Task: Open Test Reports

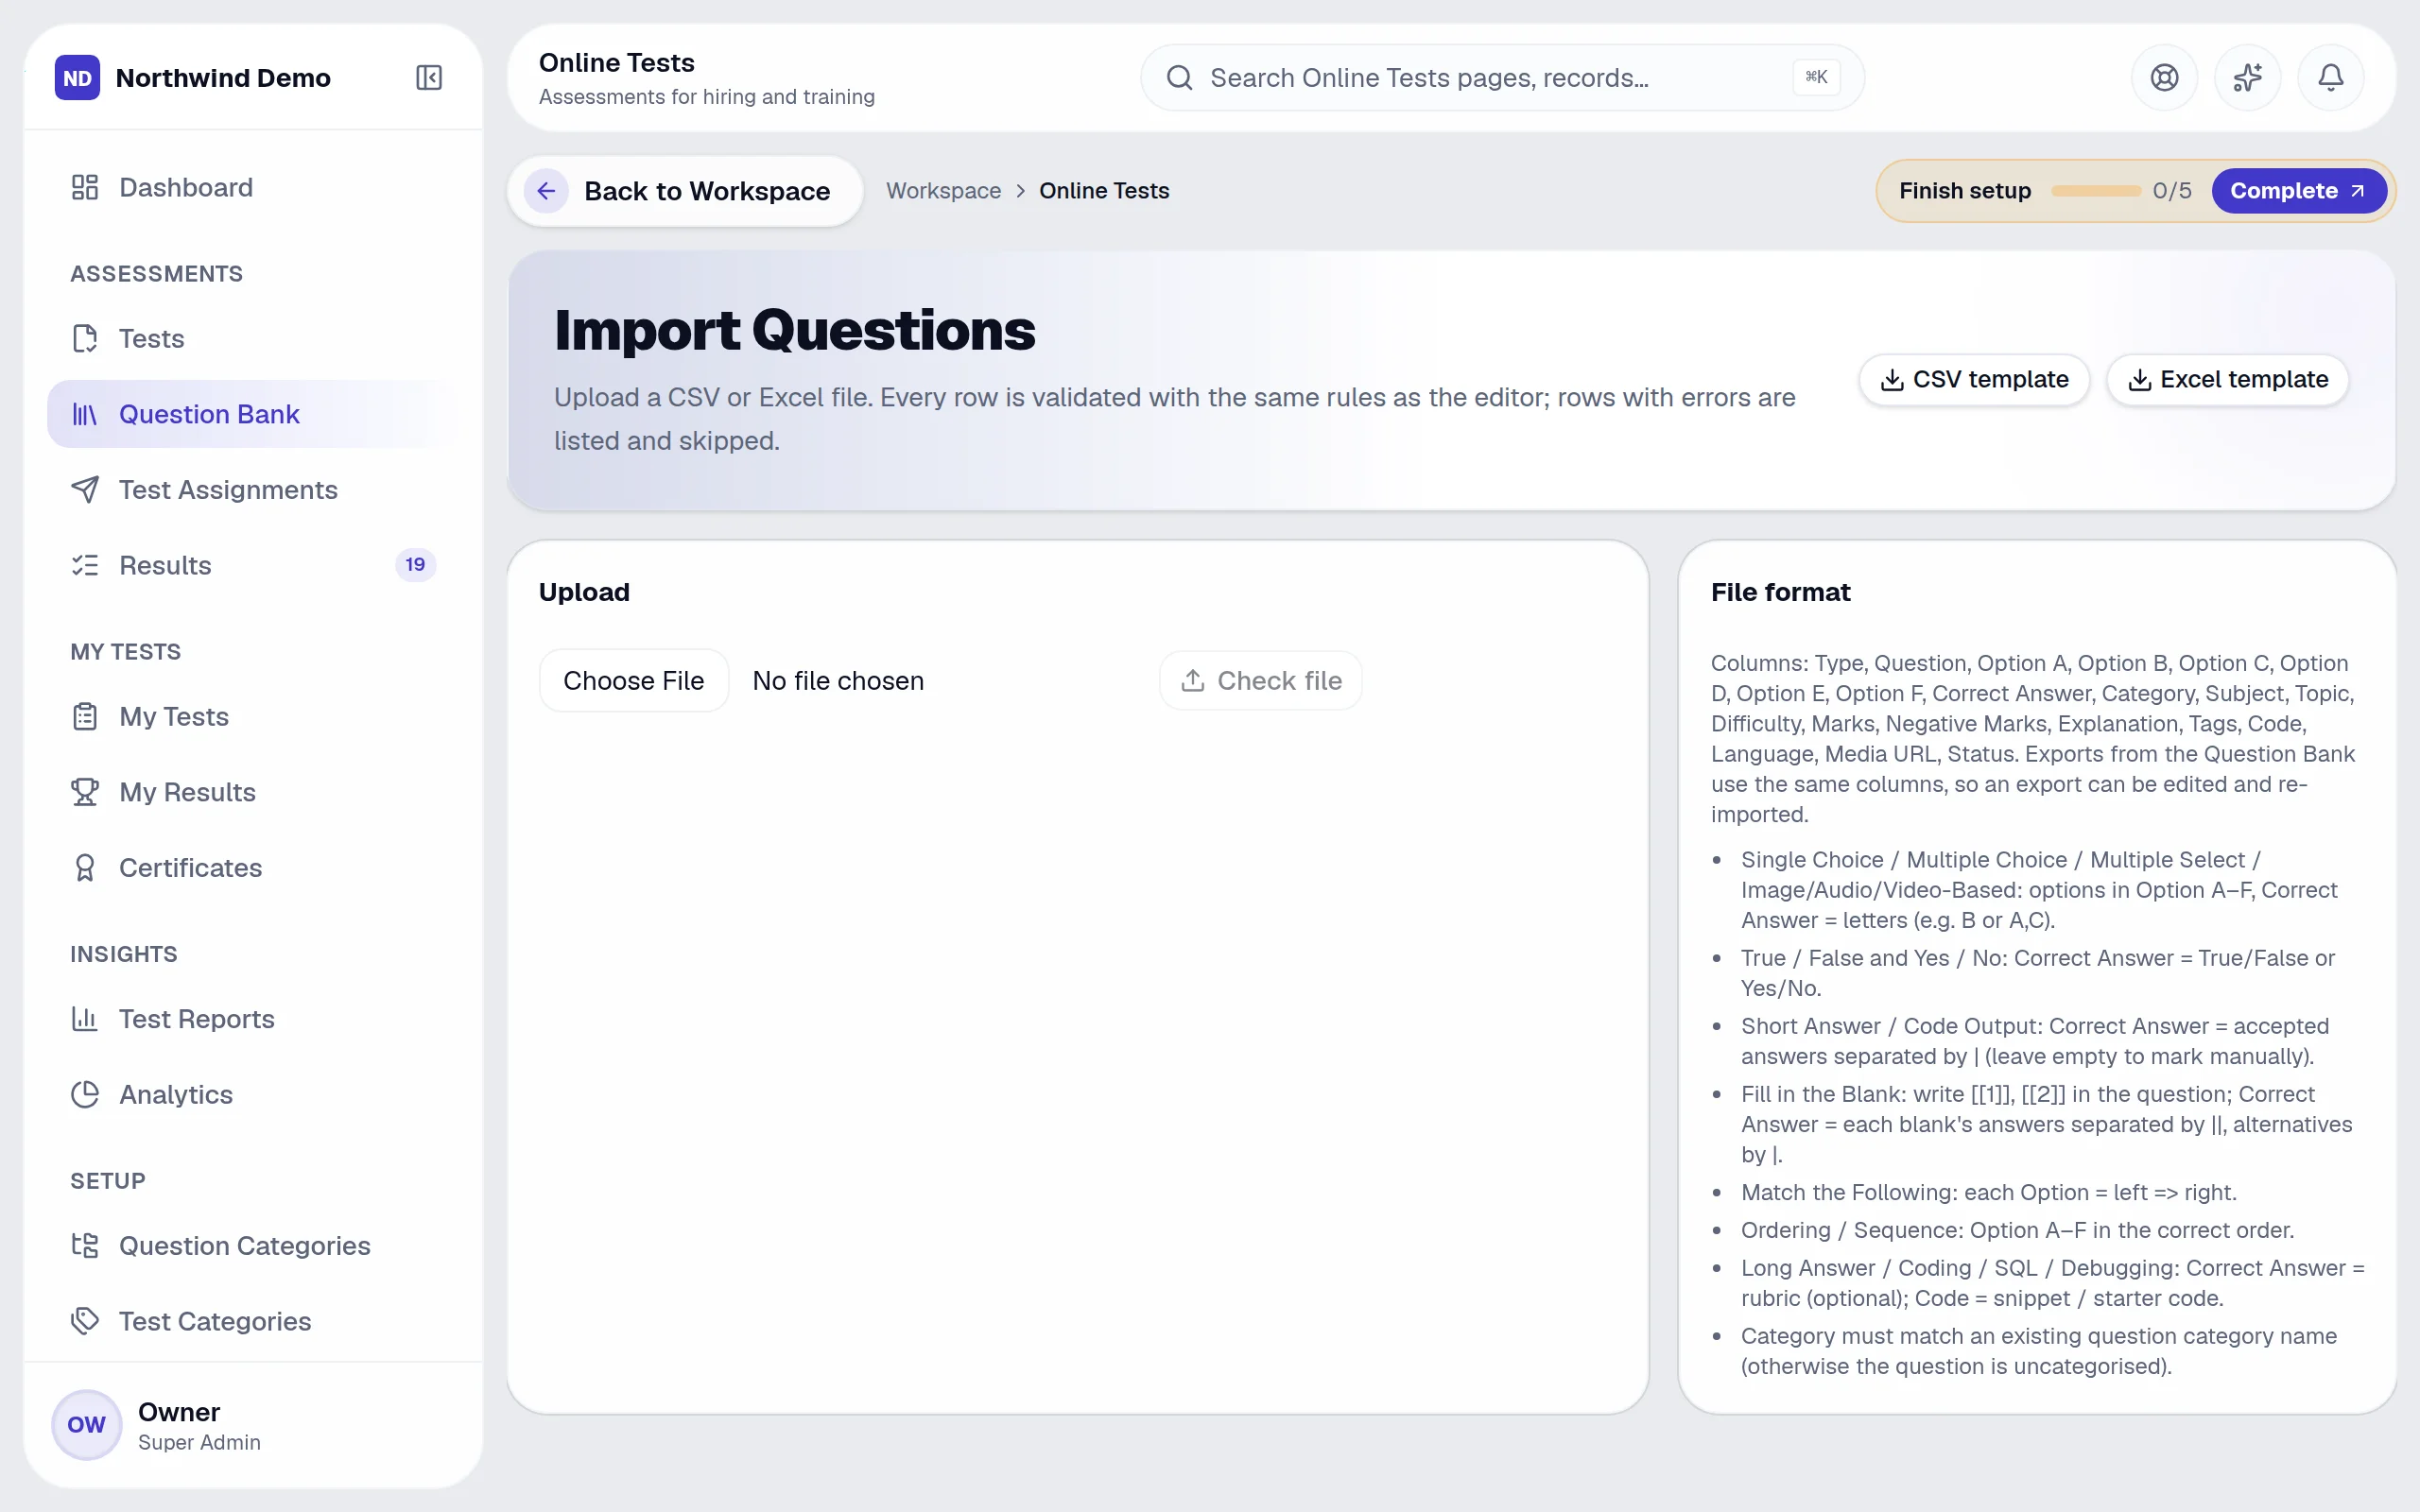Action: pyautogui.click(x=254, y=1019)
